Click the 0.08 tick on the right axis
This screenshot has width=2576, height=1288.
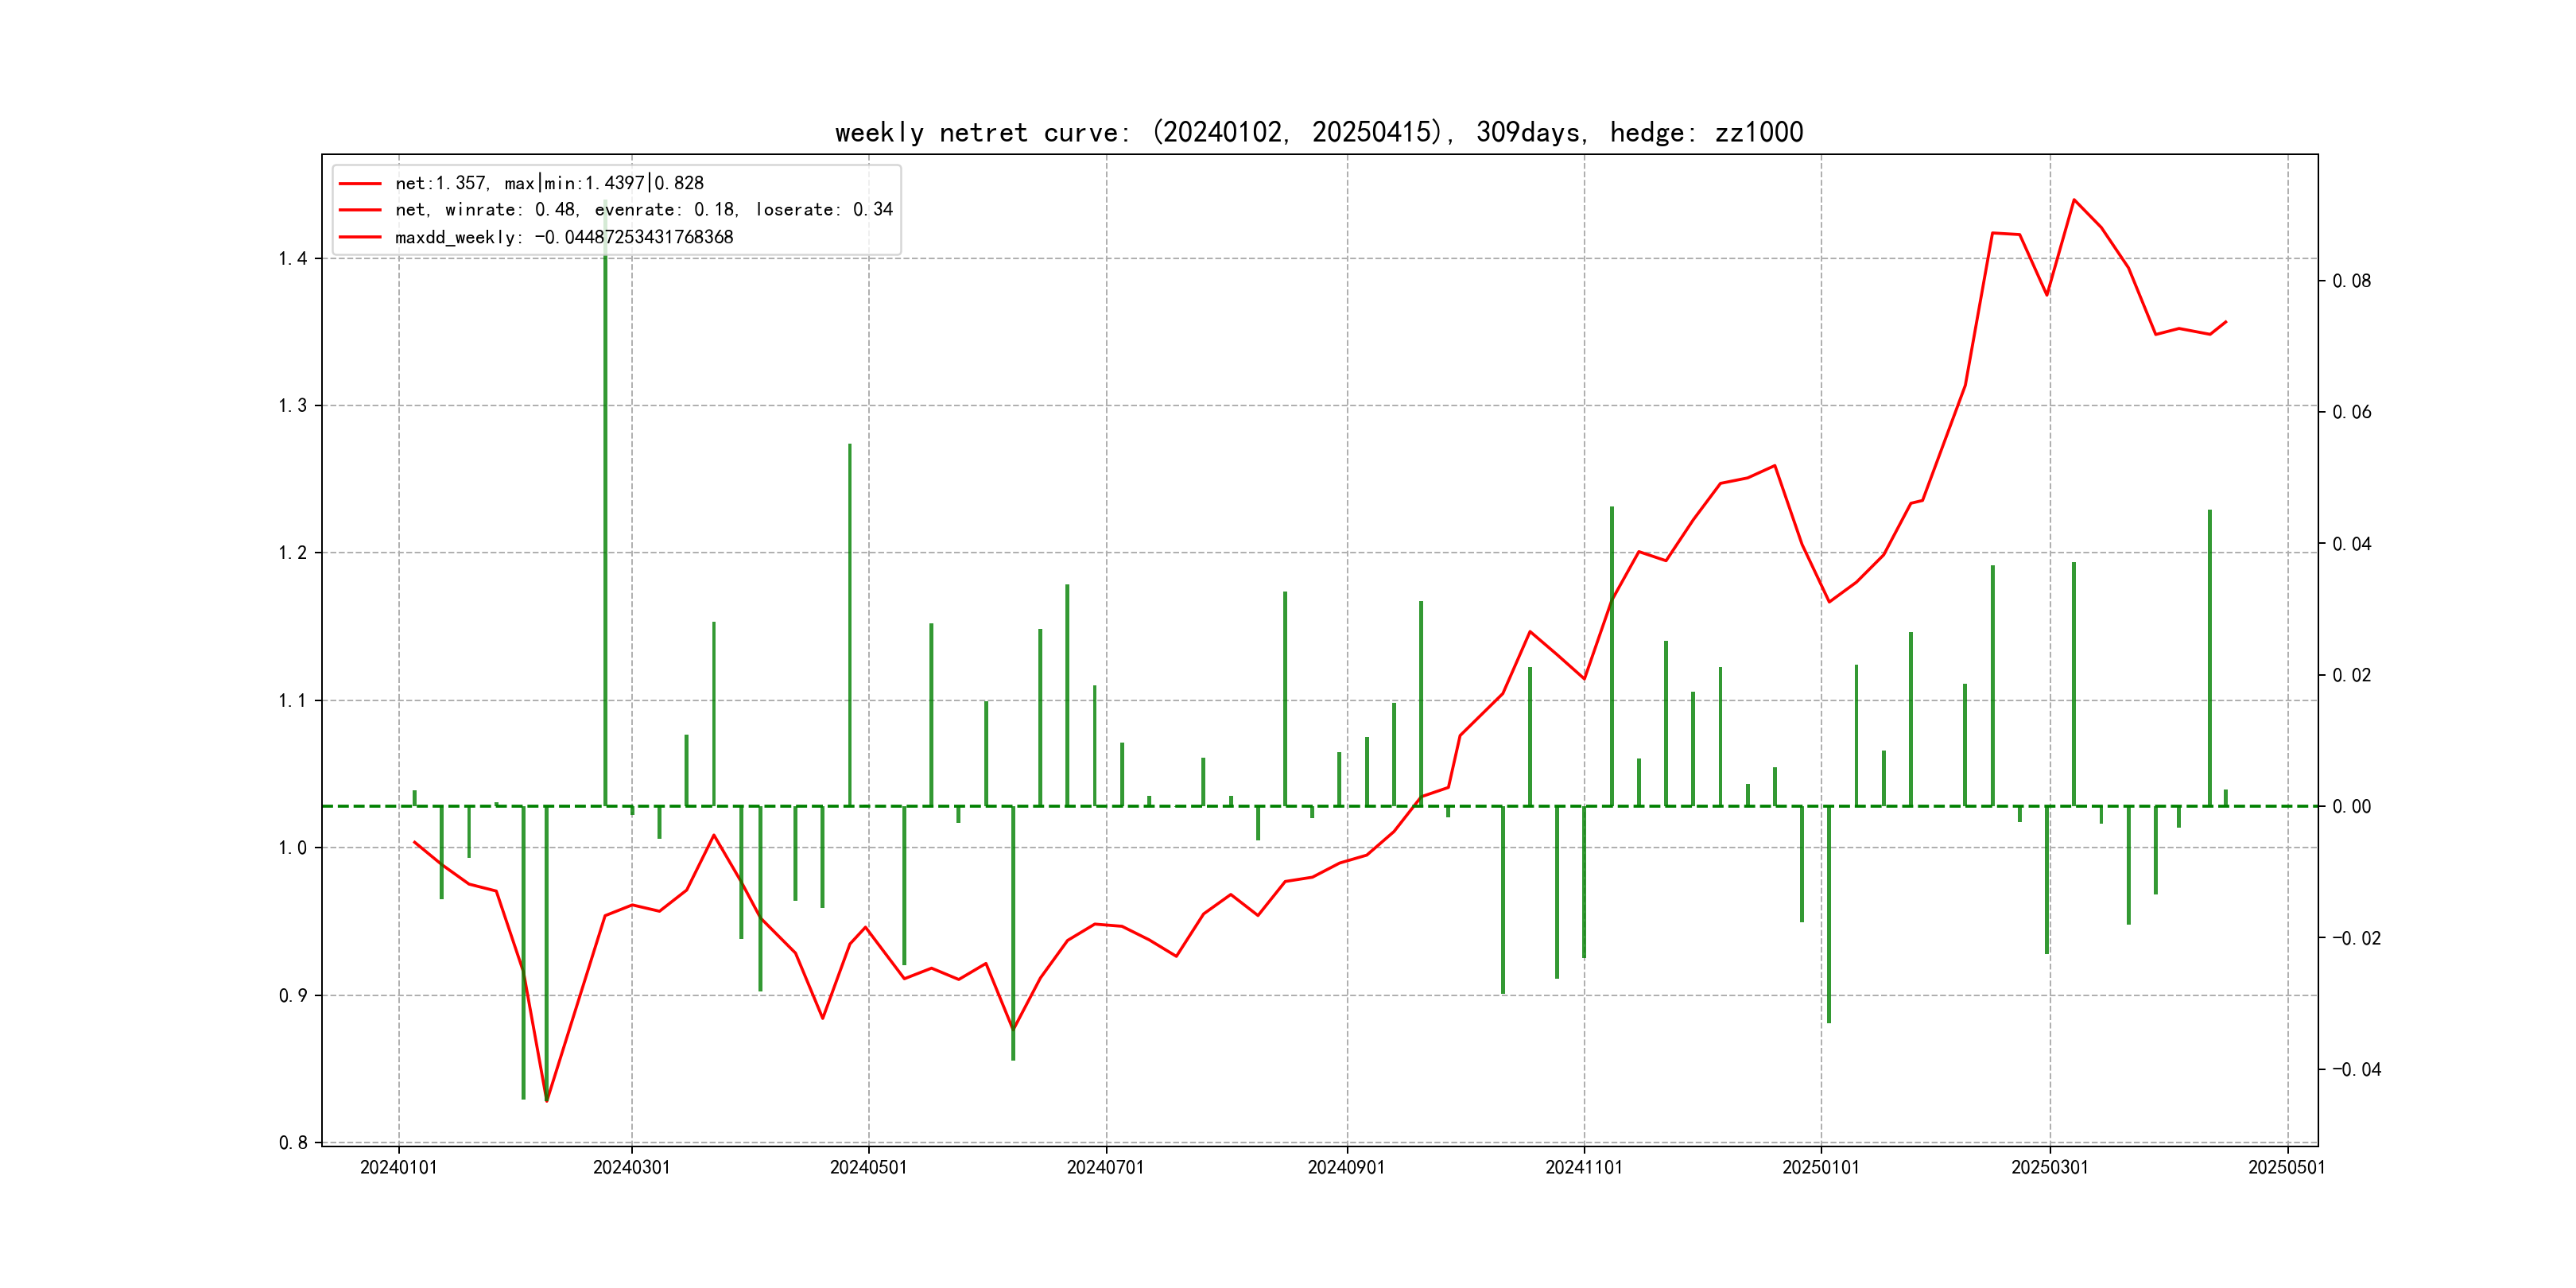pos(2351,281)
